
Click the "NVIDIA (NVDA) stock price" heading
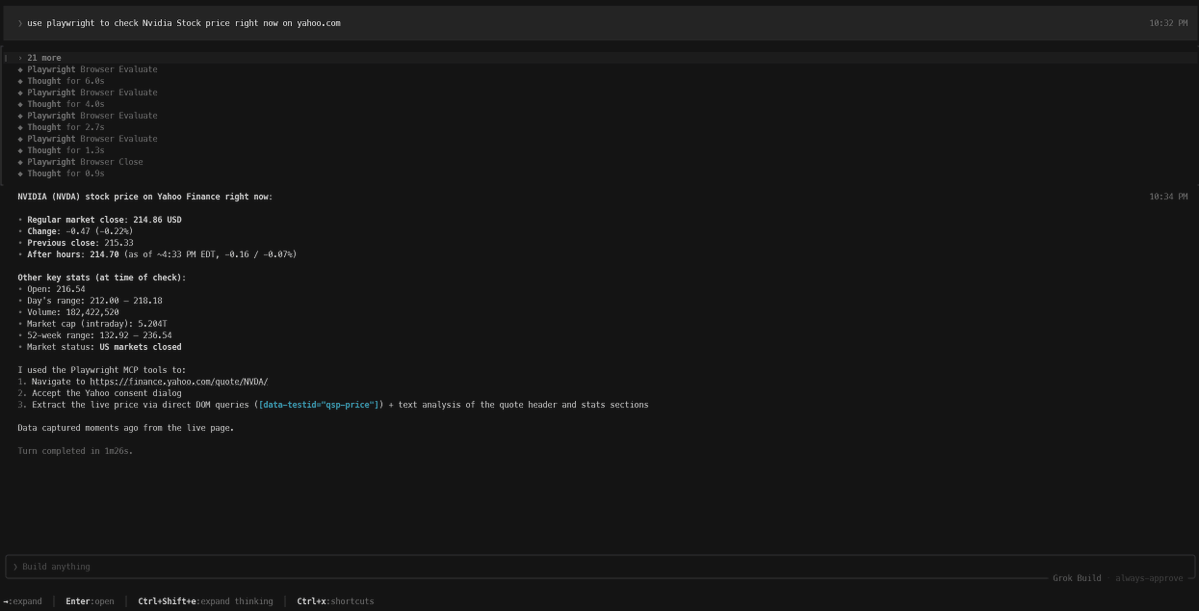145,197
